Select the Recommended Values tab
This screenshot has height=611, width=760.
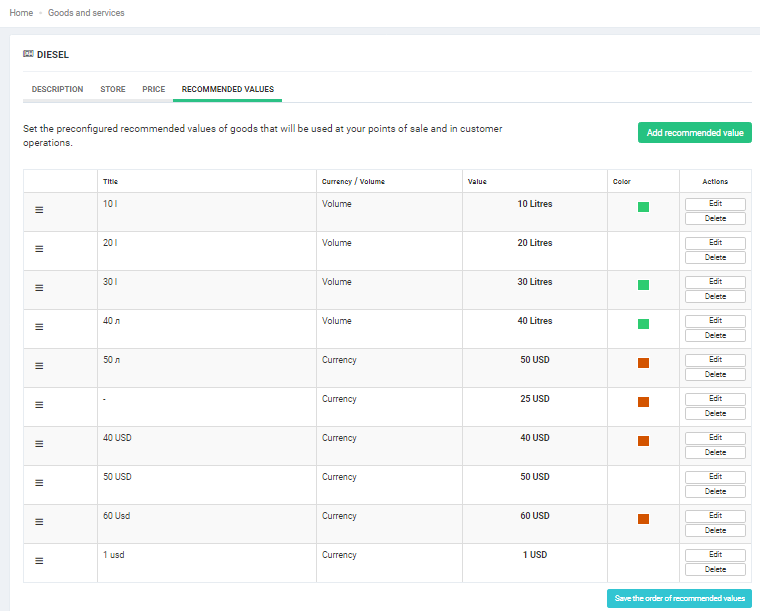tap(227, 89)
